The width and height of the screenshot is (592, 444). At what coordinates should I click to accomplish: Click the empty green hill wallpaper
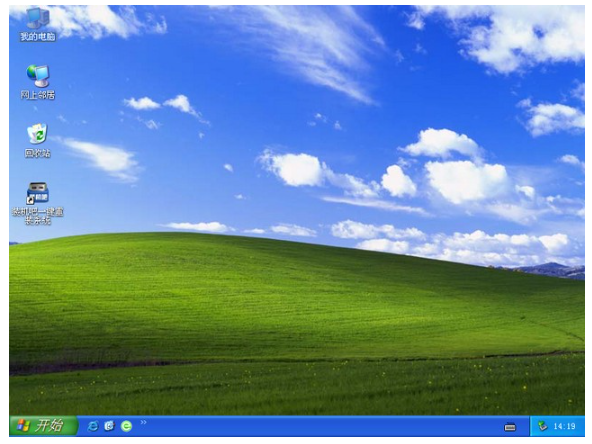point(264,310)
